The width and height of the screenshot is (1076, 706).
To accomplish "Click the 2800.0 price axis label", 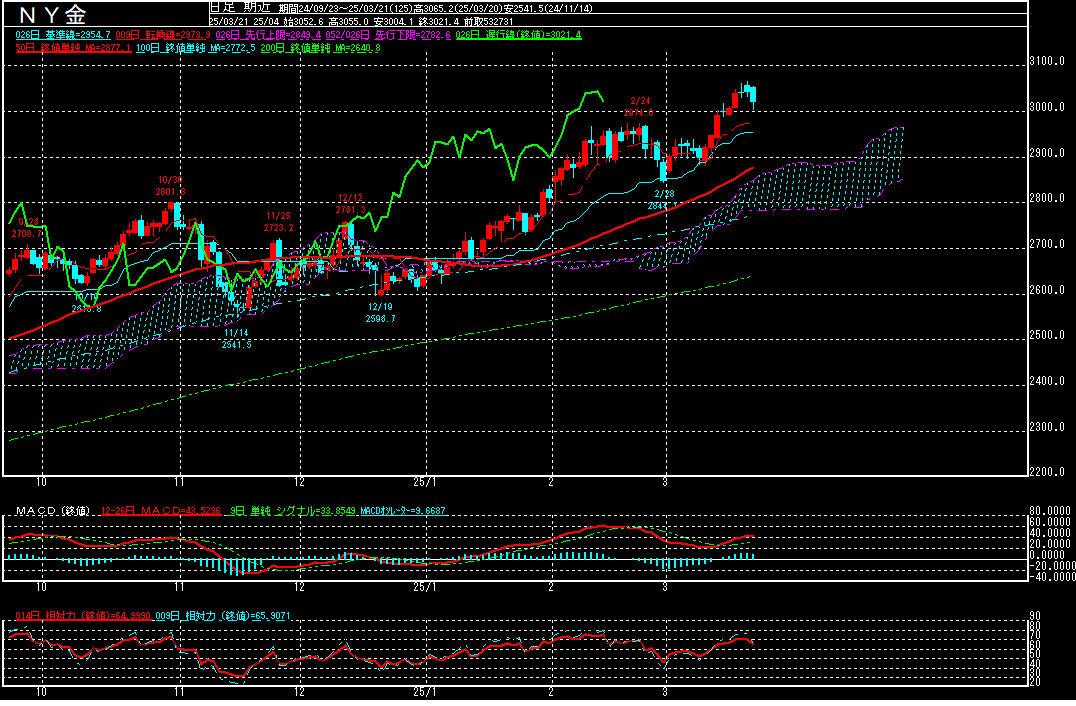I will click(1046, 198).
